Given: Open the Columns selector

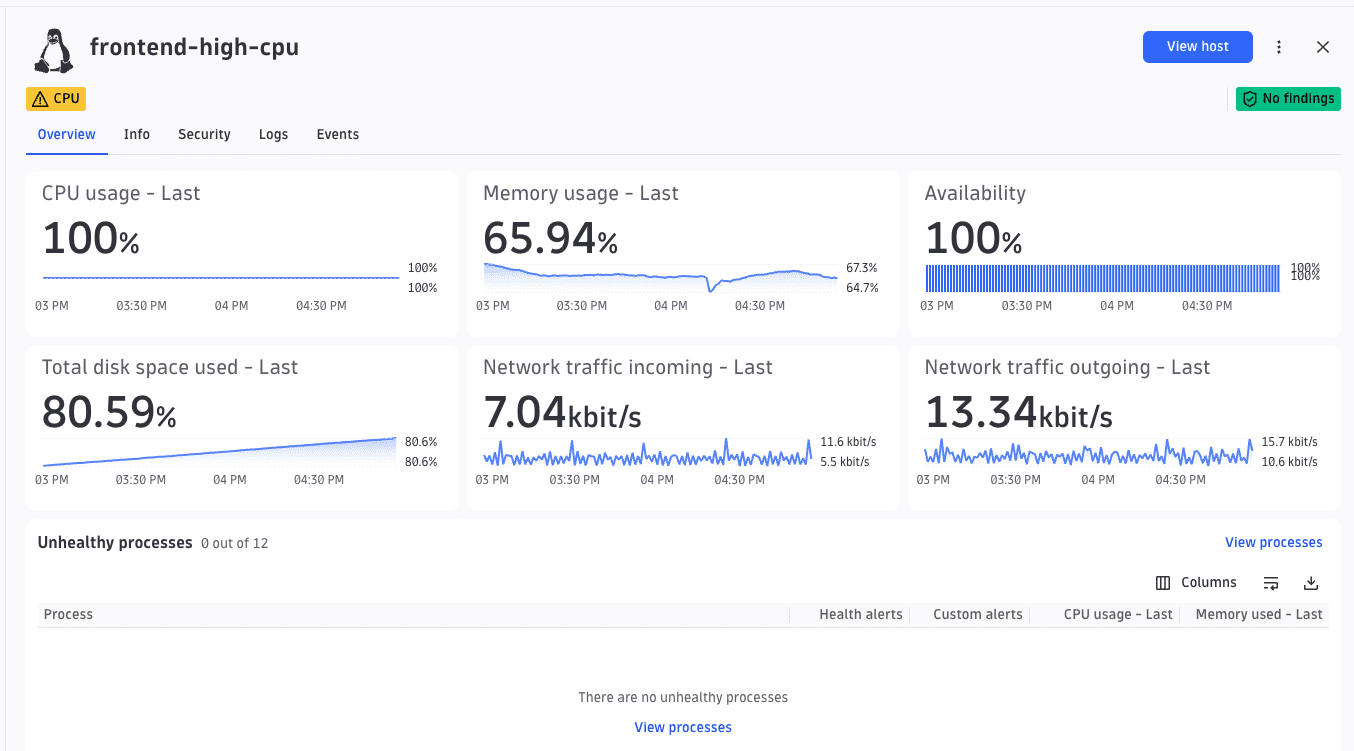Looking at the screenshot, I should pos(1196,583).
